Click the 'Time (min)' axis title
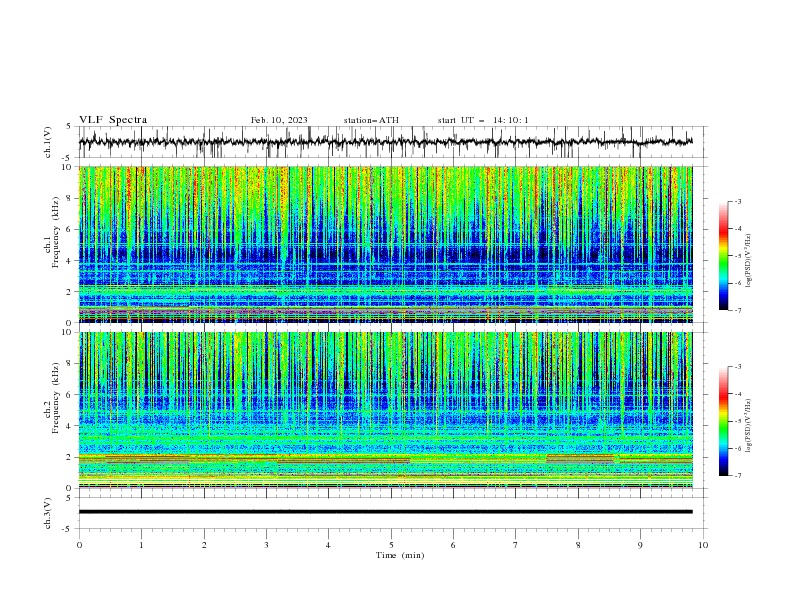Viewport: 792px width, 612px height. (x=400, y=555)
